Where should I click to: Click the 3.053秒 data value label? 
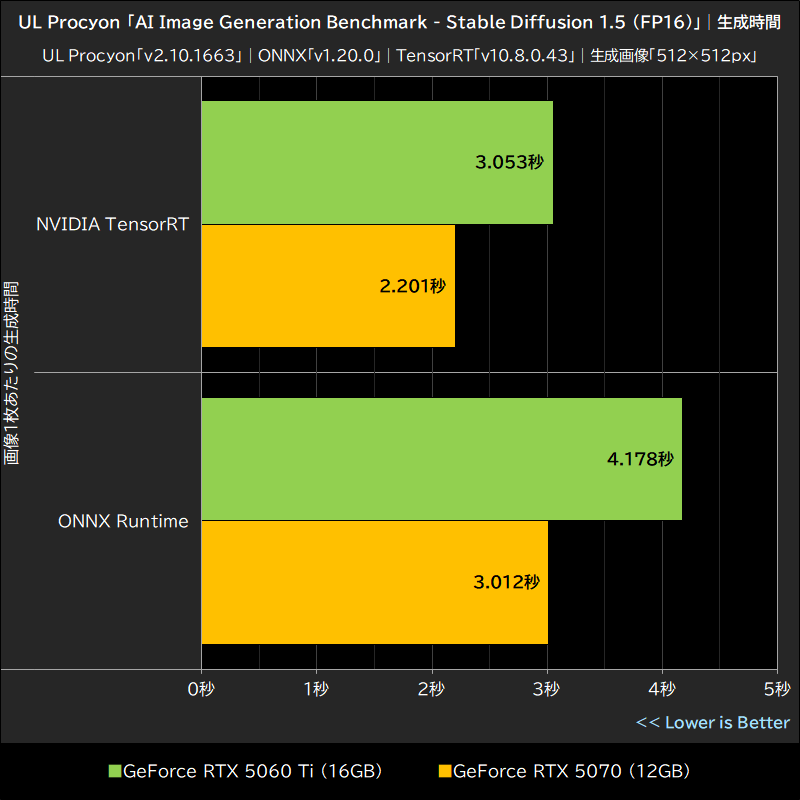511,160
